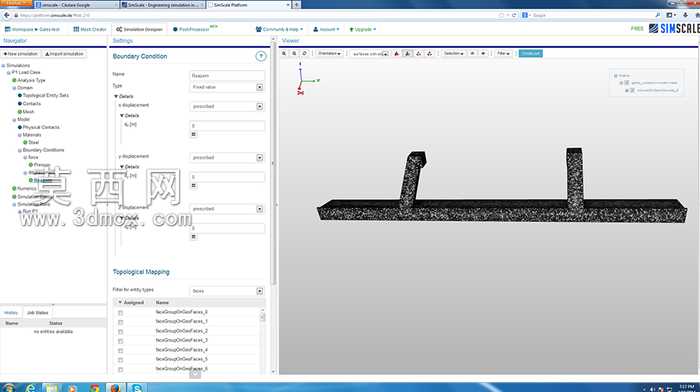Open the Upgrade menu
700x392 pixels.
tap(362, 29)
